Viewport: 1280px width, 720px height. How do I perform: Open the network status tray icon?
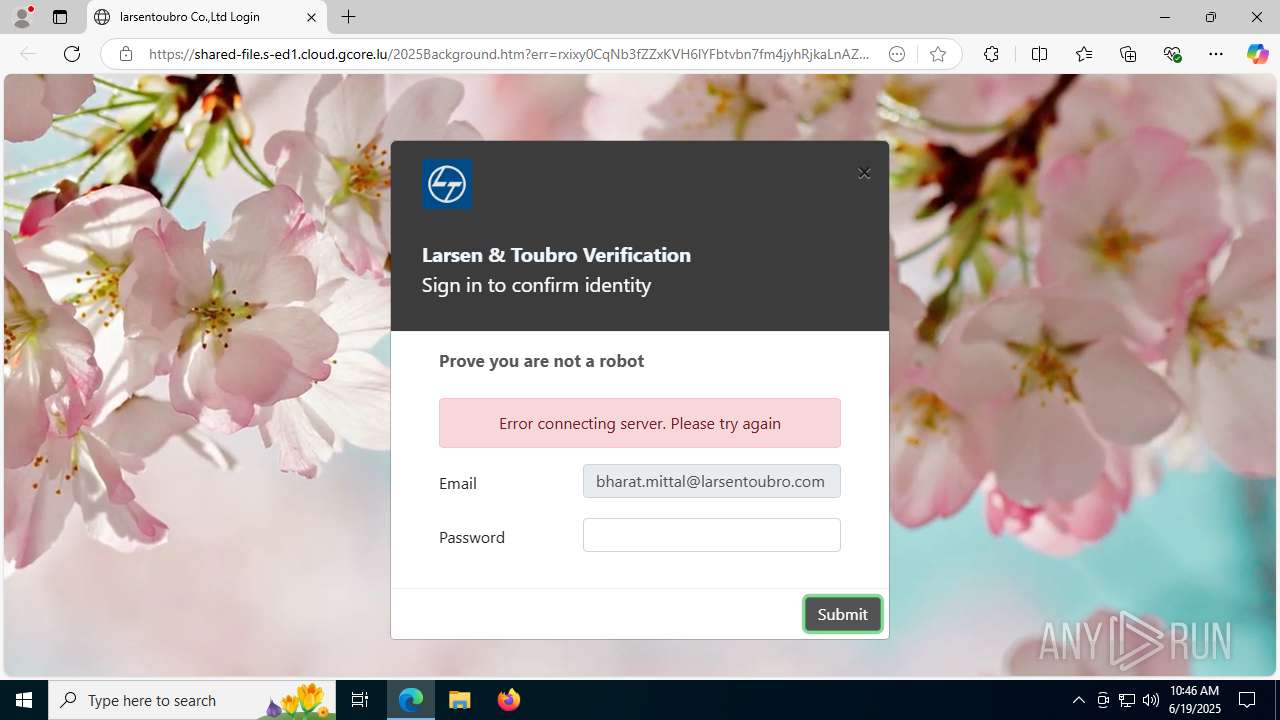click(1127, 700)
